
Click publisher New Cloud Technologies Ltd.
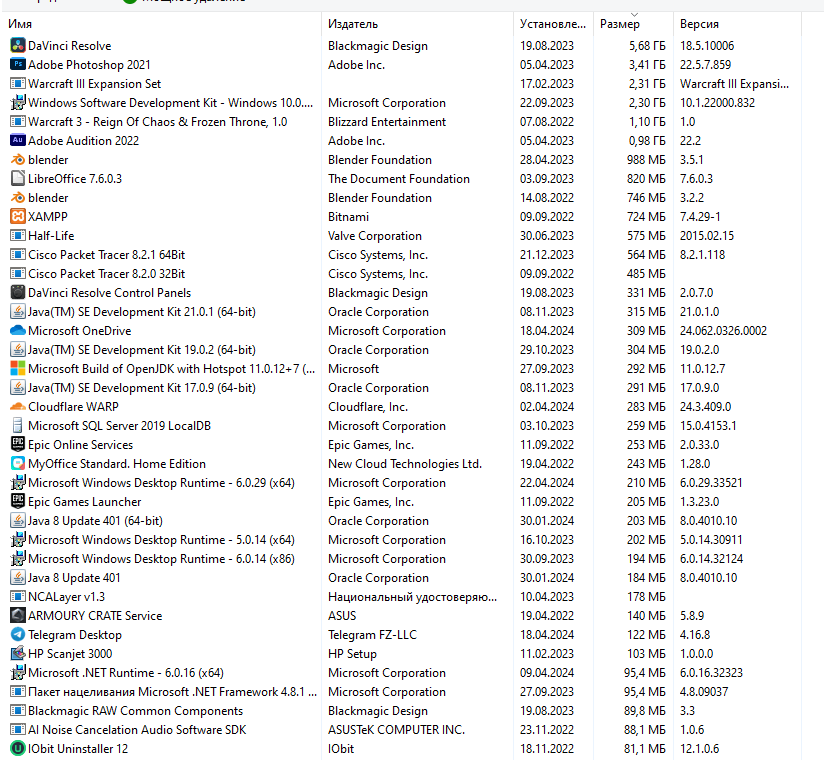pyautogui.click(x=405, y=464)
